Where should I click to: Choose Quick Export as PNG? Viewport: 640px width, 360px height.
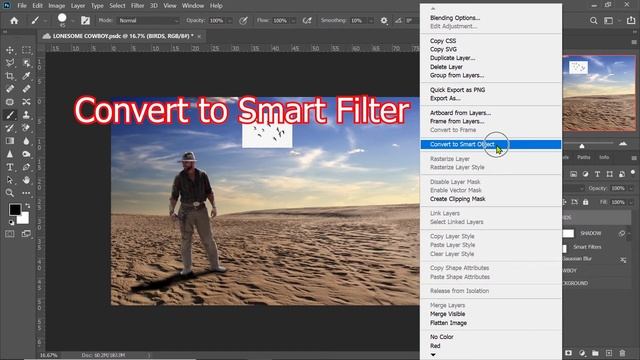tap(457, 90)
